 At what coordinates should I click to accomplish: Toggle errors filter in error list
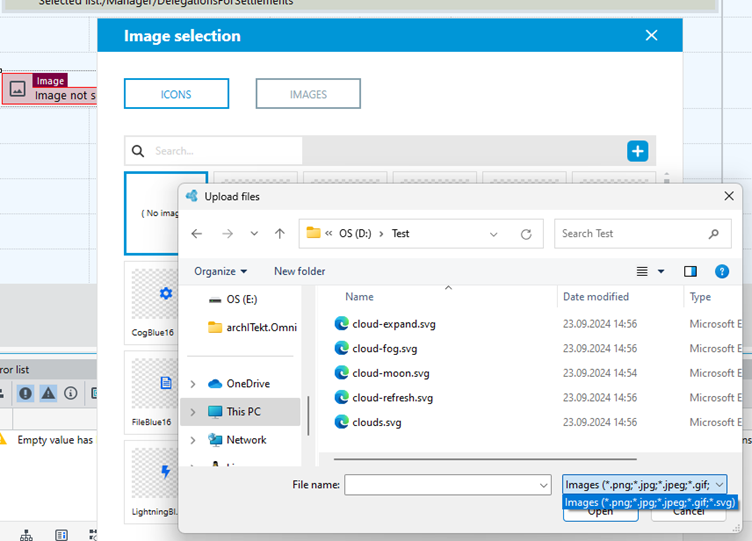tap(25, 394)
